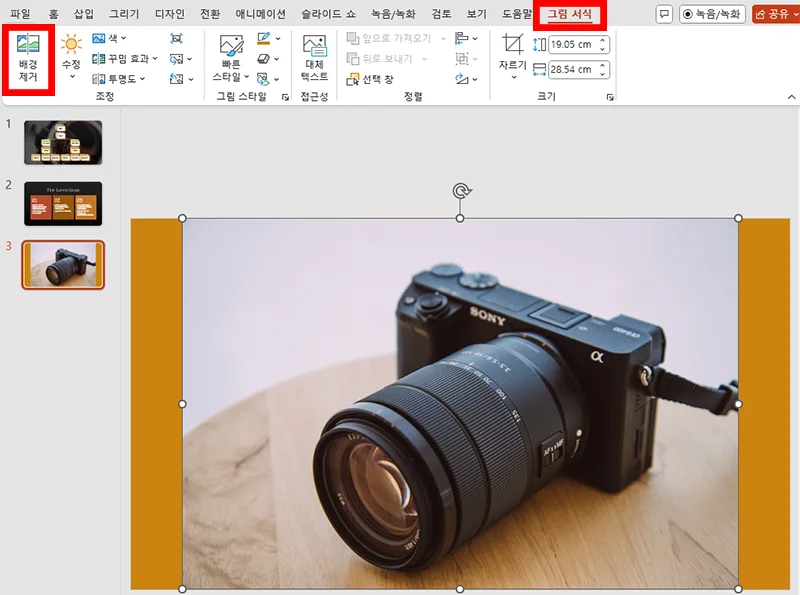The width and height of the screenshot is (800, 595).
Task: Click the picture width field 28.54 cm
Action: [572, 69]
